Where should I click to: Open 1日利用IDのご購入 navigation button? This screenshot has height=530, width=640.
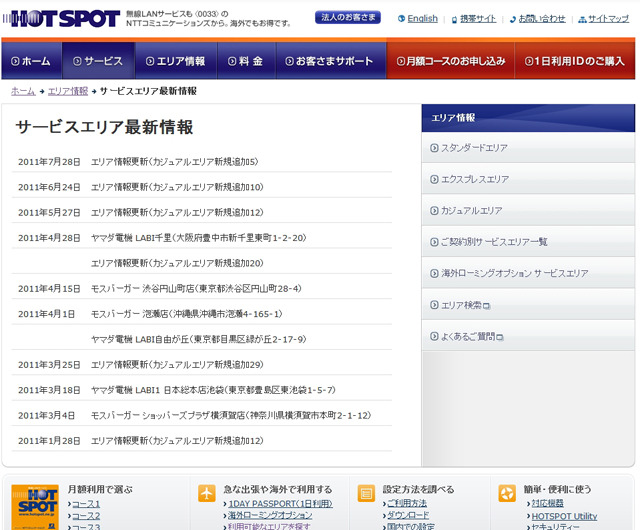[x=575, y=61]
